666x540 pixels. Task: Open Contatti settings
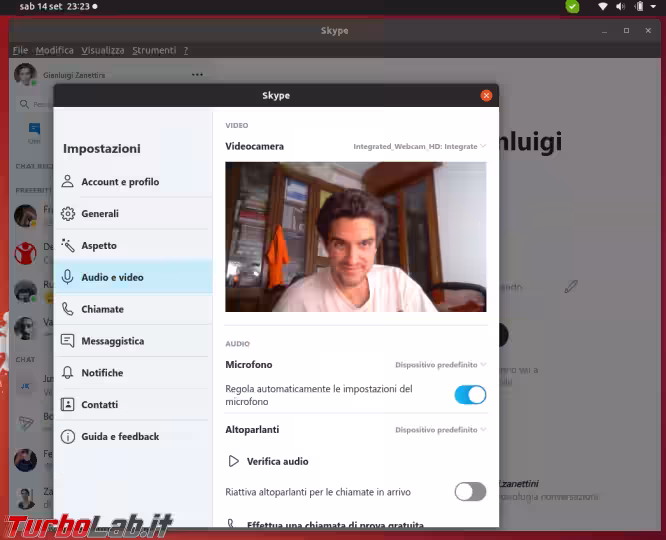point(133,405)
